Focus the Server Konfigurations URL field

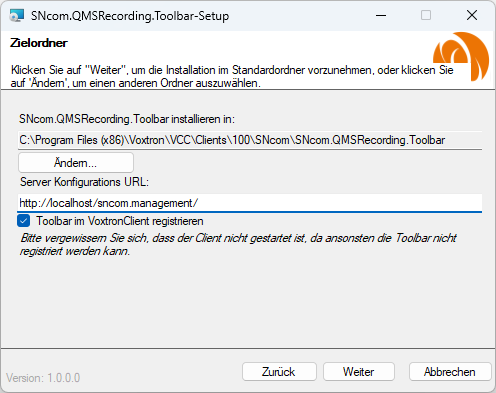pyautogui.click(x=250, y=203)
